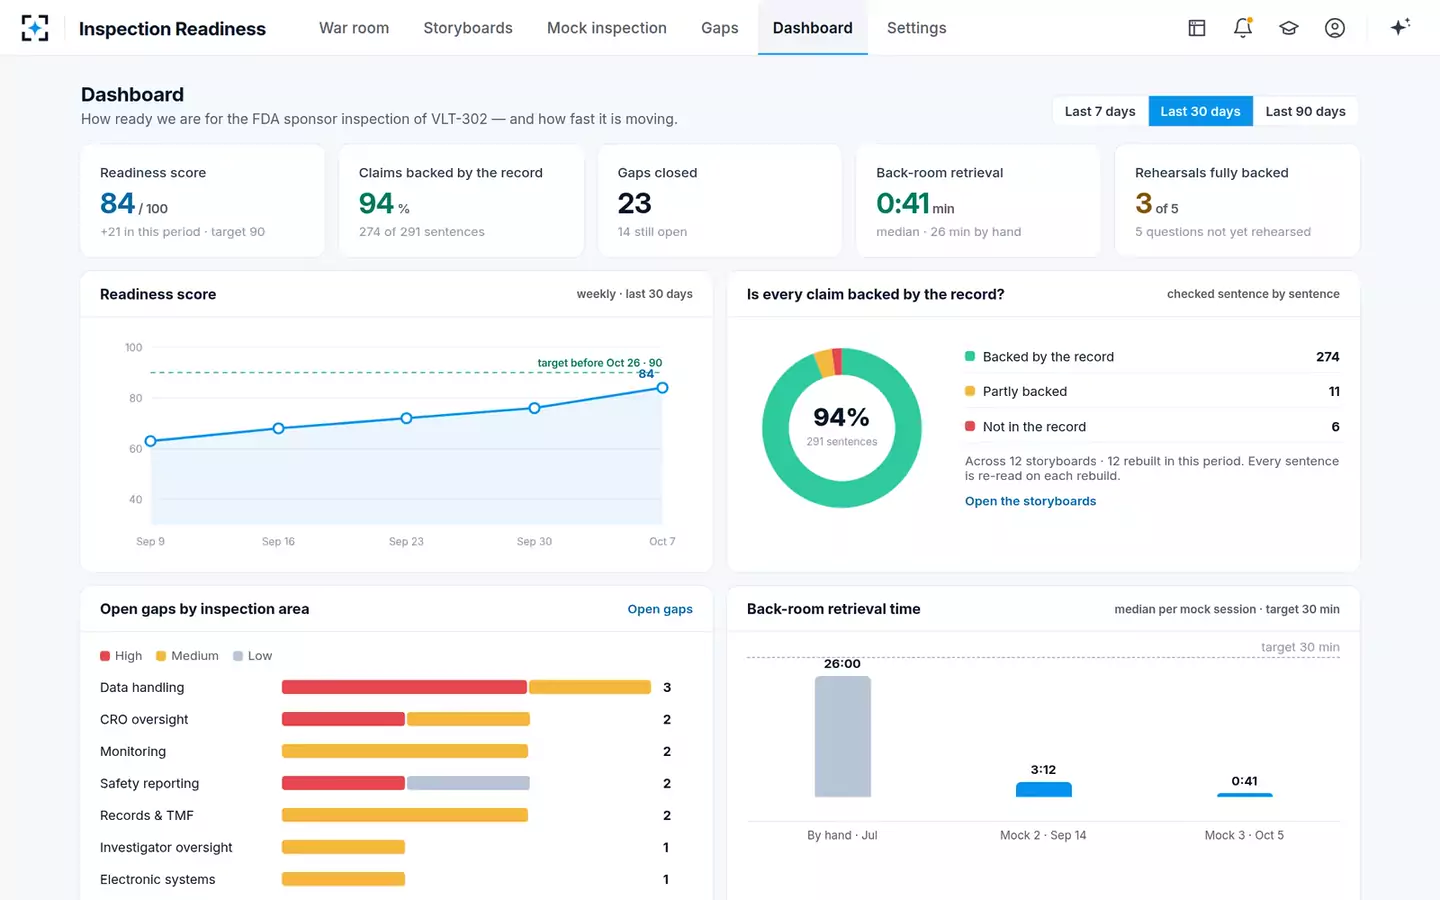This screenshot has width=1440, height=900.
Task: Click the By hand Jul bar
Action: click(x=843, y=737)
